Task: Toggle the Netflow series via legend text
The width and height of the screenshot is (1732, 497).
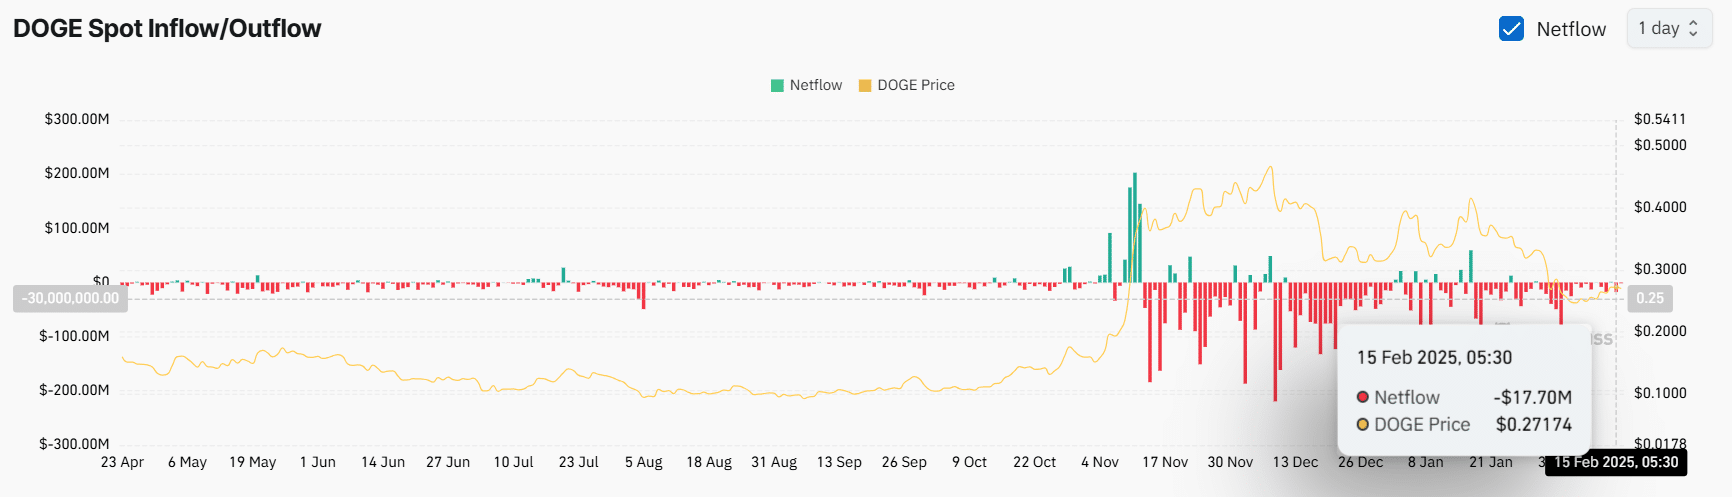Action: (815, 86)
